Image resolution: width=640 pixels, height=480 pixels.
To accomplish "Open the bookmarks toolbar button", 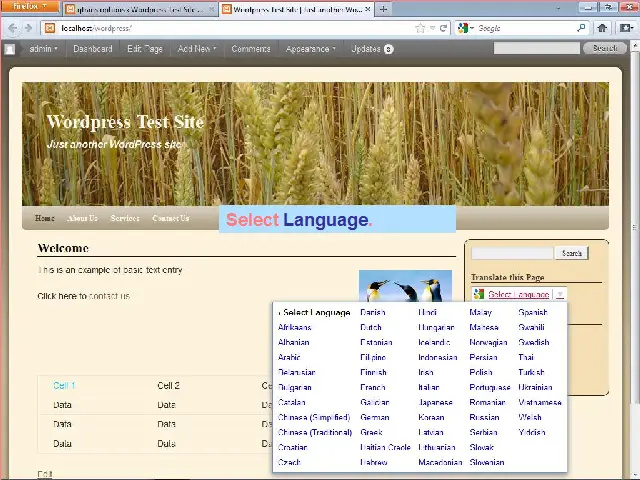I will pyautogui.click(x=626, y=28).
